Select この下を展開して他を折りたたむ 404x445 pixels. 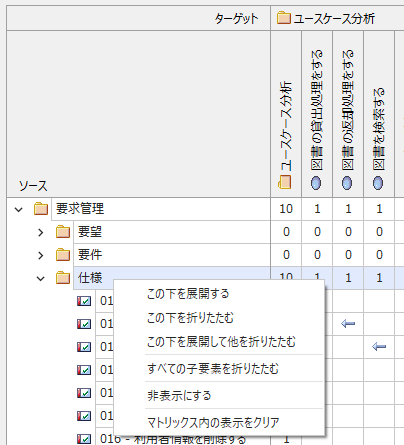(221, 342)
